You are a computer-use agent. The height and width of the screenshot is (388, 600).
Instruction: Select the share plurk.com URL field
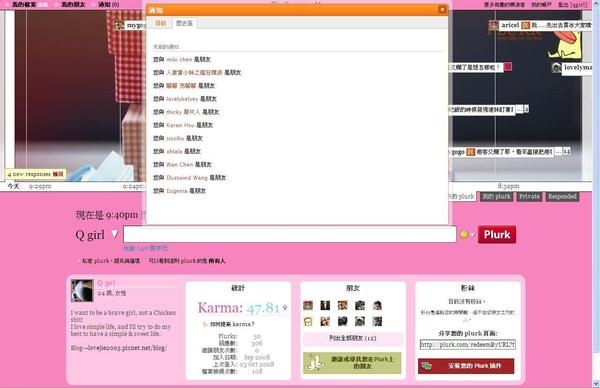click(x=468, y=344)
